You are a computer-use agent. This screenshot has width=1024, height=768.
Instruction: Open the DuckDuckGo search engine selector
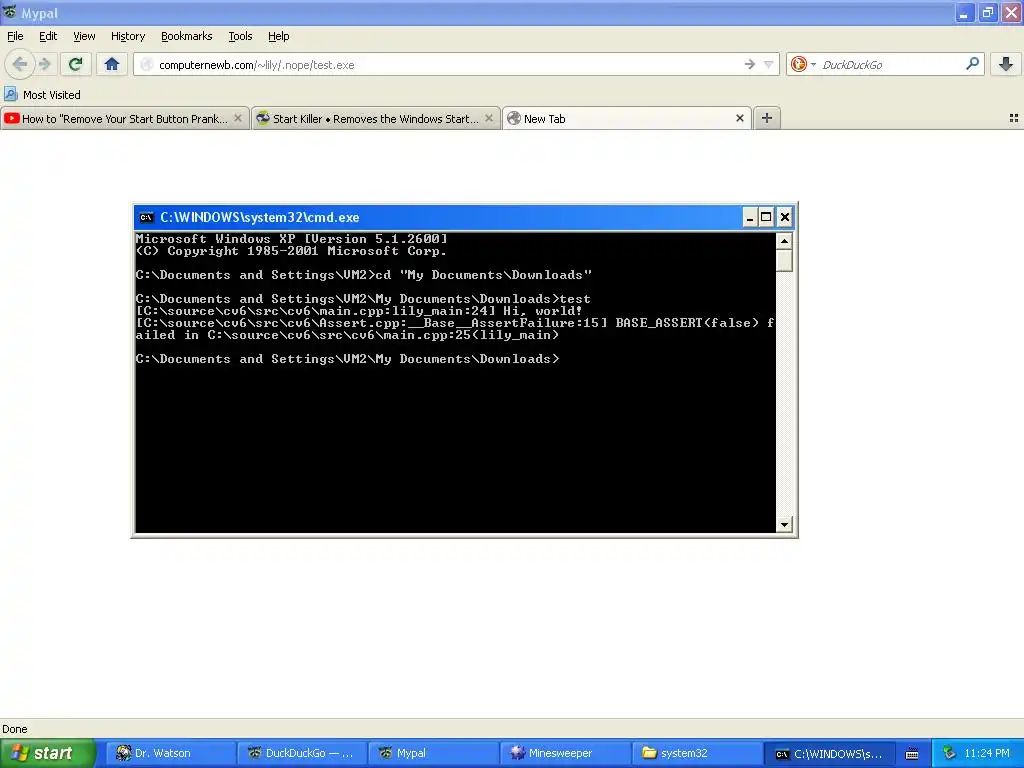coord(803,64)
